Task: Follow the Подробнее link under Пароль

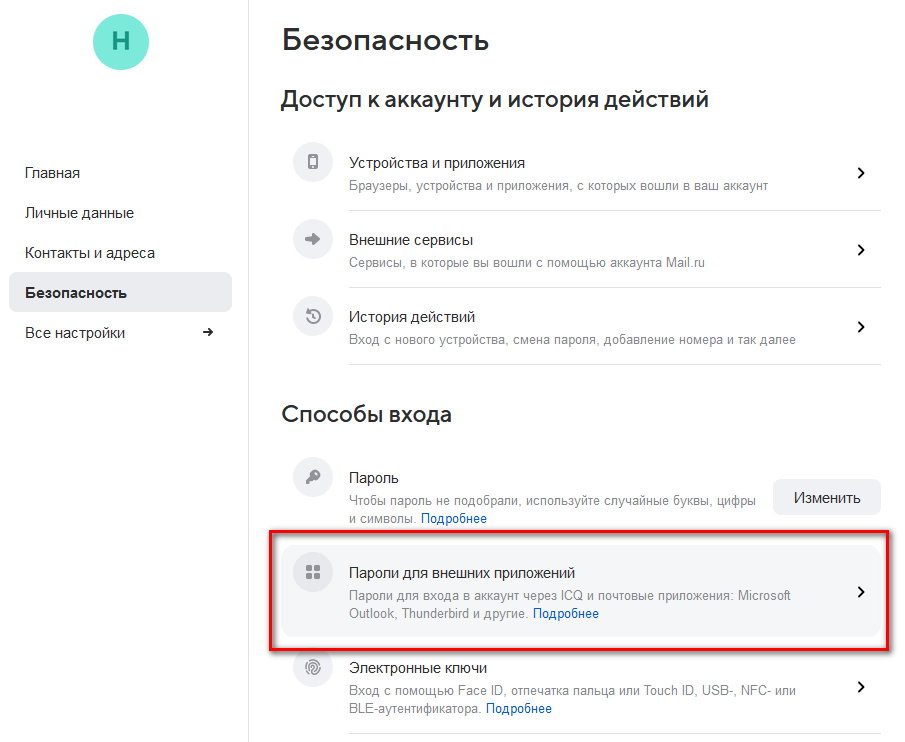Action: tap(454, 519)
